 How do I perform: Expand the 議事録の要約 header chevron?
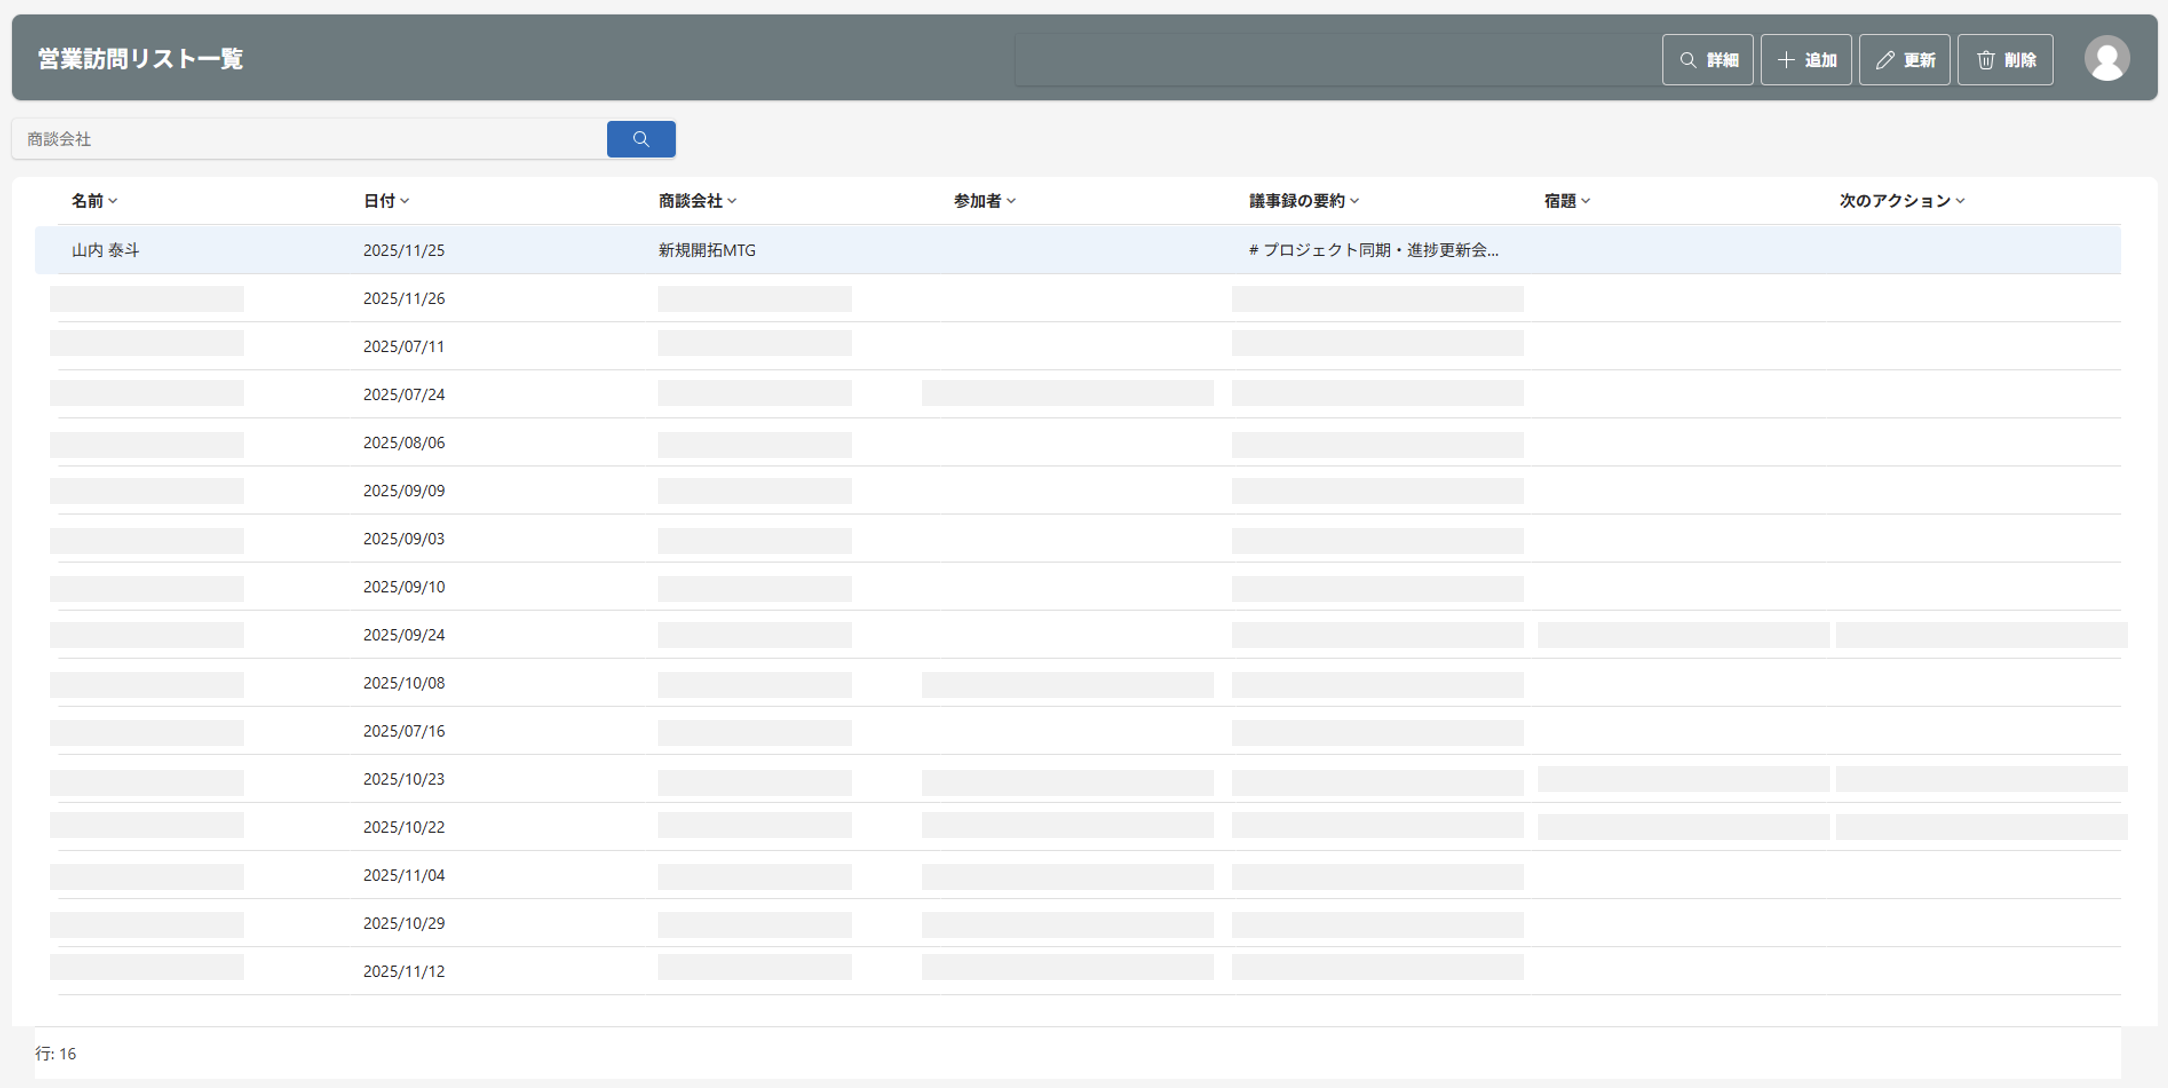1356,201
